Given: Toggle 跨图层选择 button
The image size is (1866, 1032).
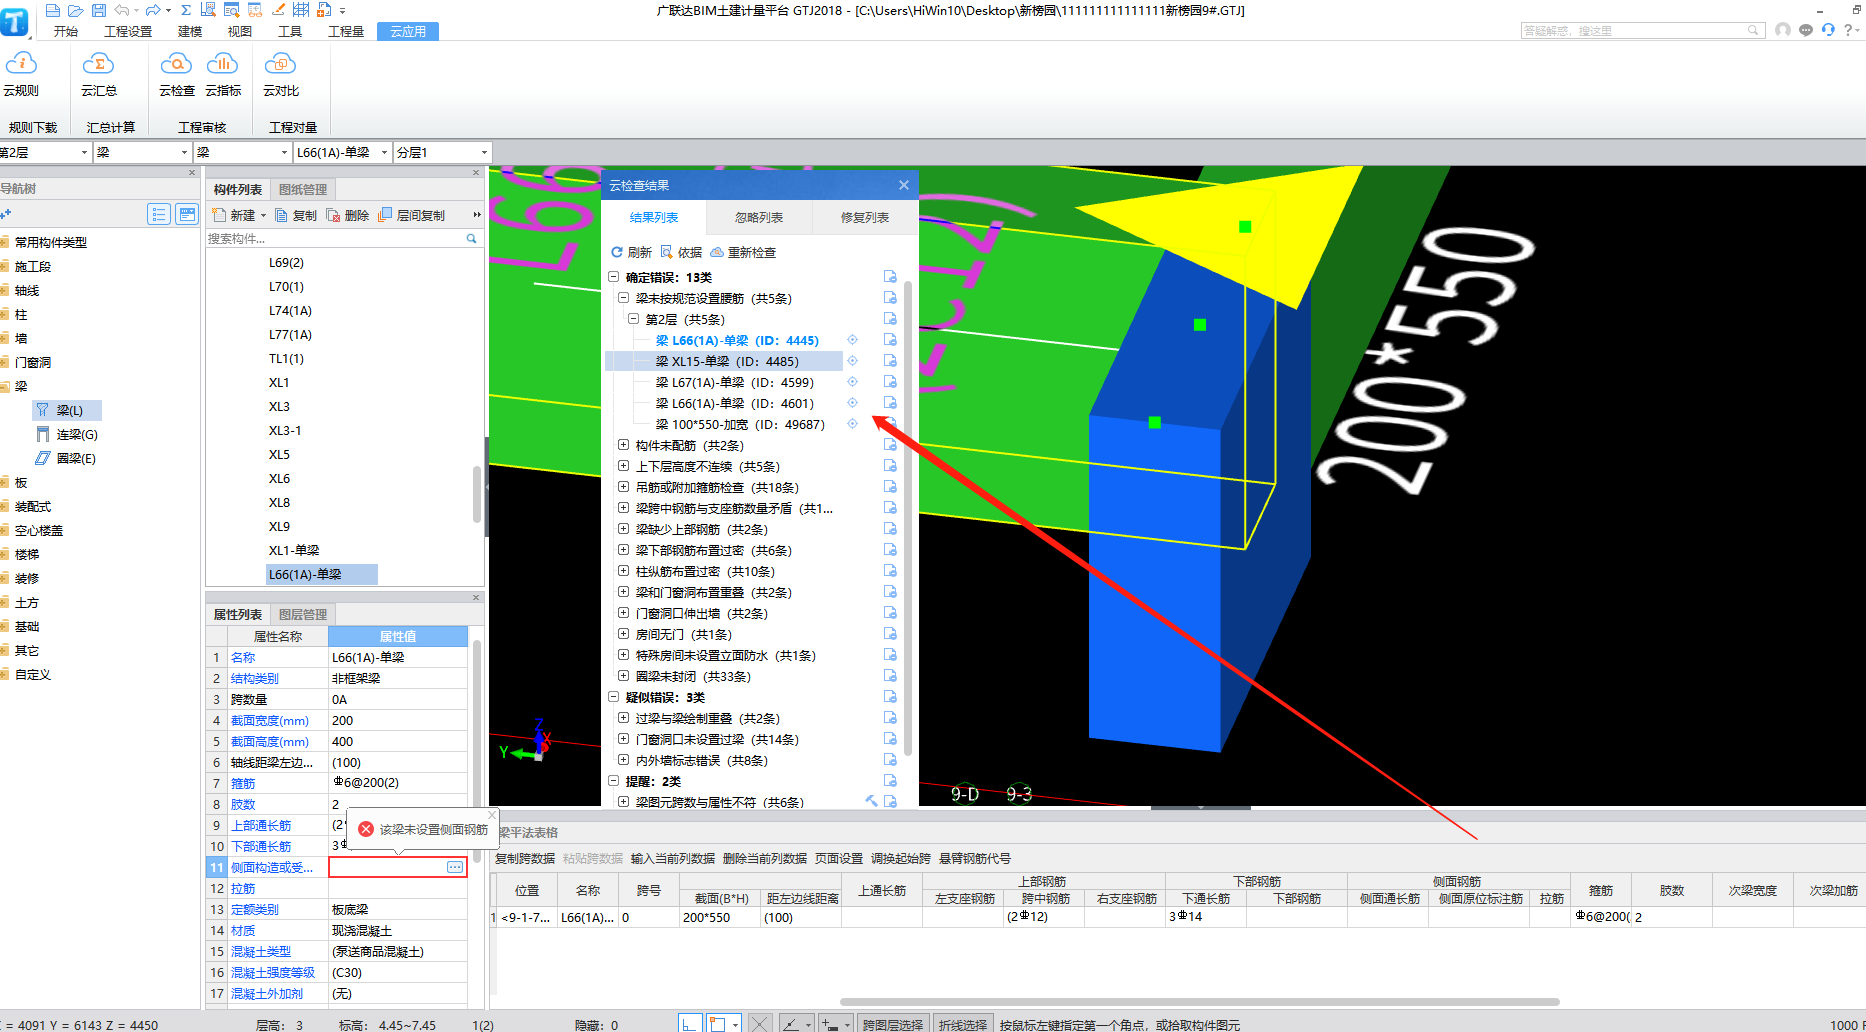Looking at the screenshot, I should (x=893, y=1024).
